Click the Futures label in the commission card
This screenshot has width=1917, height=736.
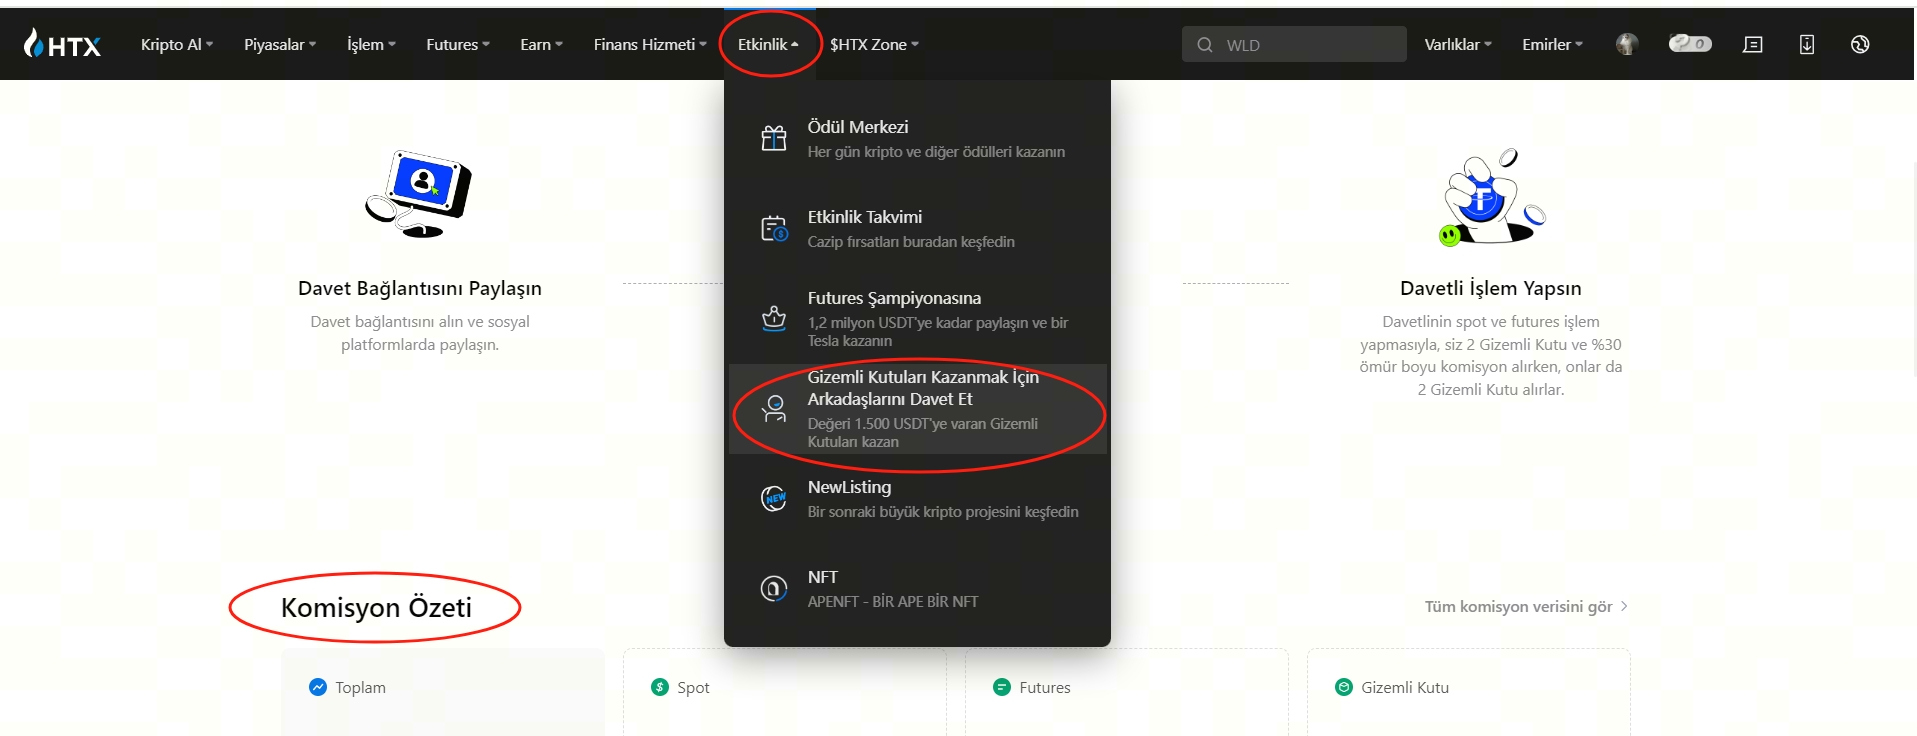pyautogui.click(x=1044, y=687)
